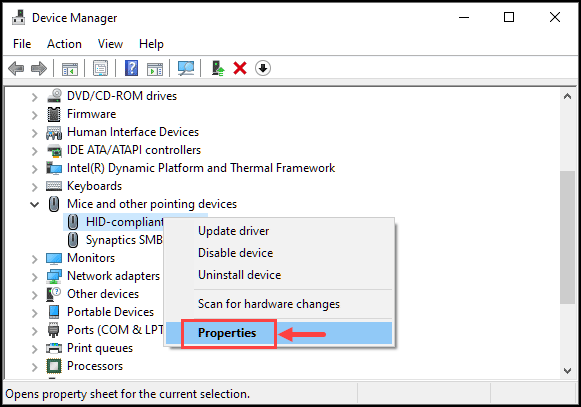Viewport: 581px width, 407px height.
Task: Expand the Processors category
Action: 34,367
